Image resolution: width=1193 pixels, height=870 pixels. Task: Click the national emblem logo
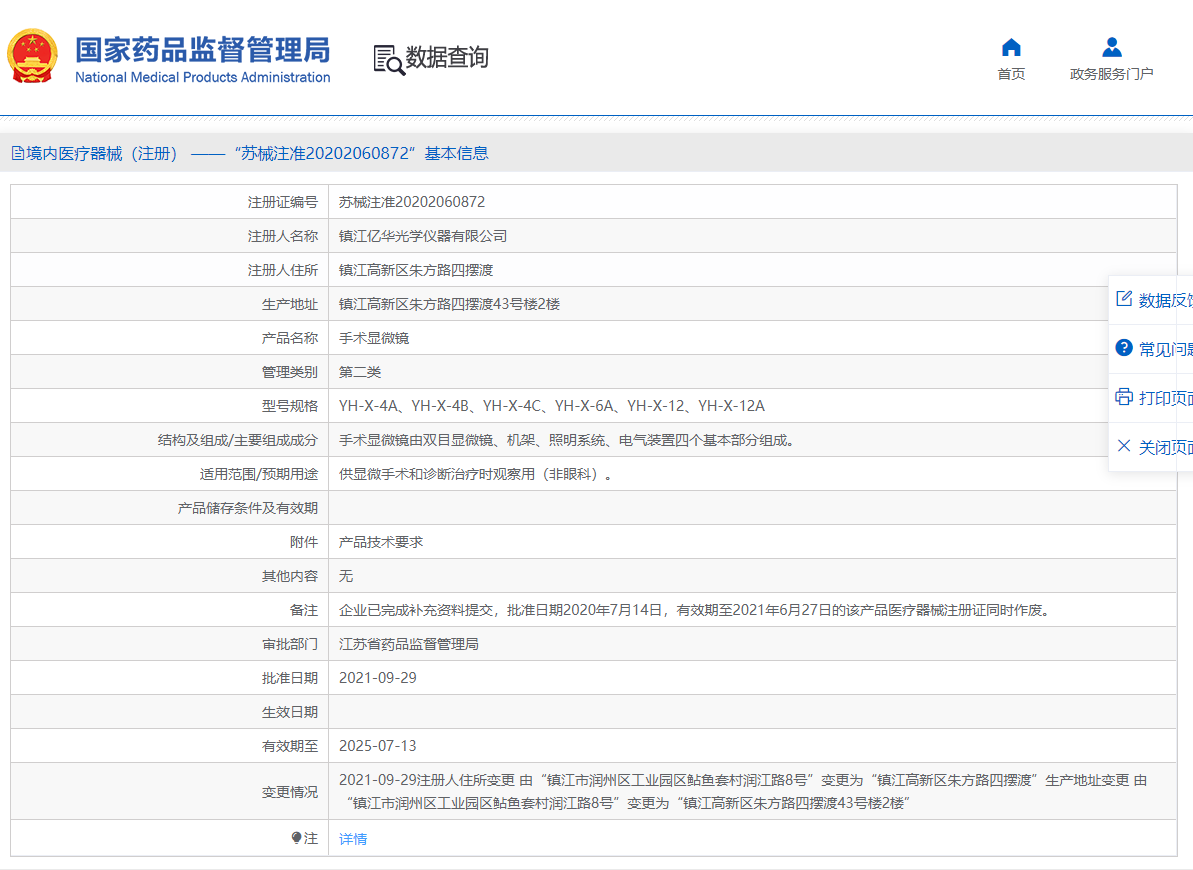coord(32,56)
